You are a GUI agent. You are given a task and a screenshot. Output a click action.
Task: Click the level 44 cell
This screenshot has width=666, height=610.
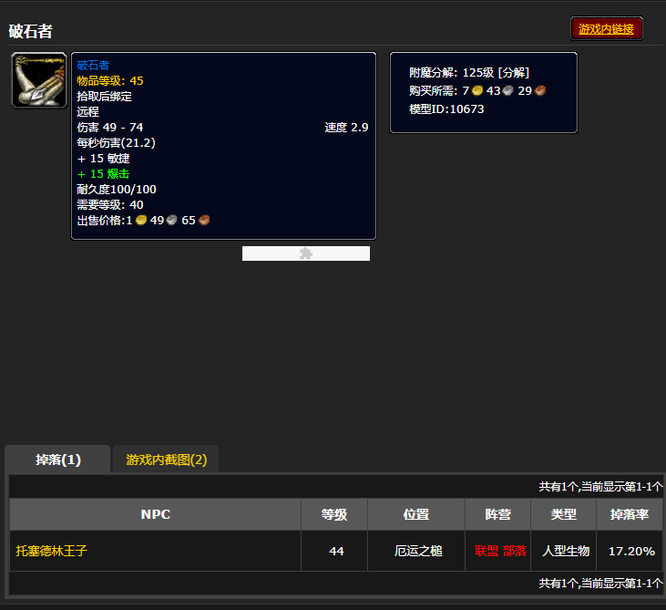click(336, 551)
